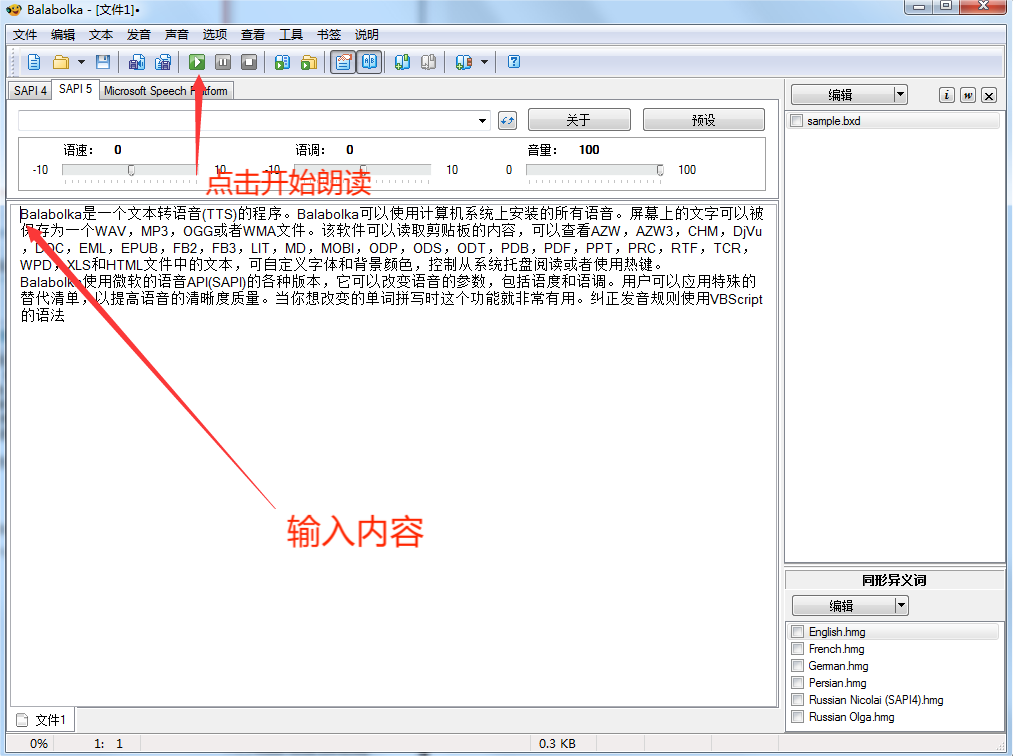Check the English.hmg homograph file

coord(797,632)
